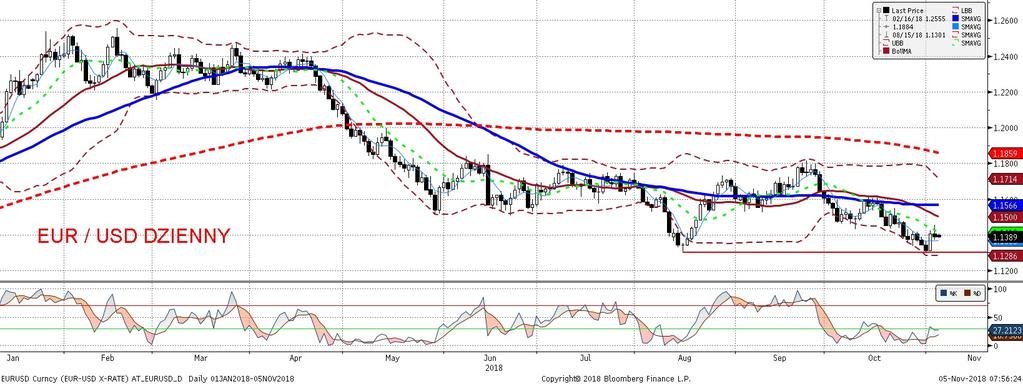The width and height of the screenshot is (1023, 384).
Task: Click the blue %K legend swatch
Action: point(944,293)
